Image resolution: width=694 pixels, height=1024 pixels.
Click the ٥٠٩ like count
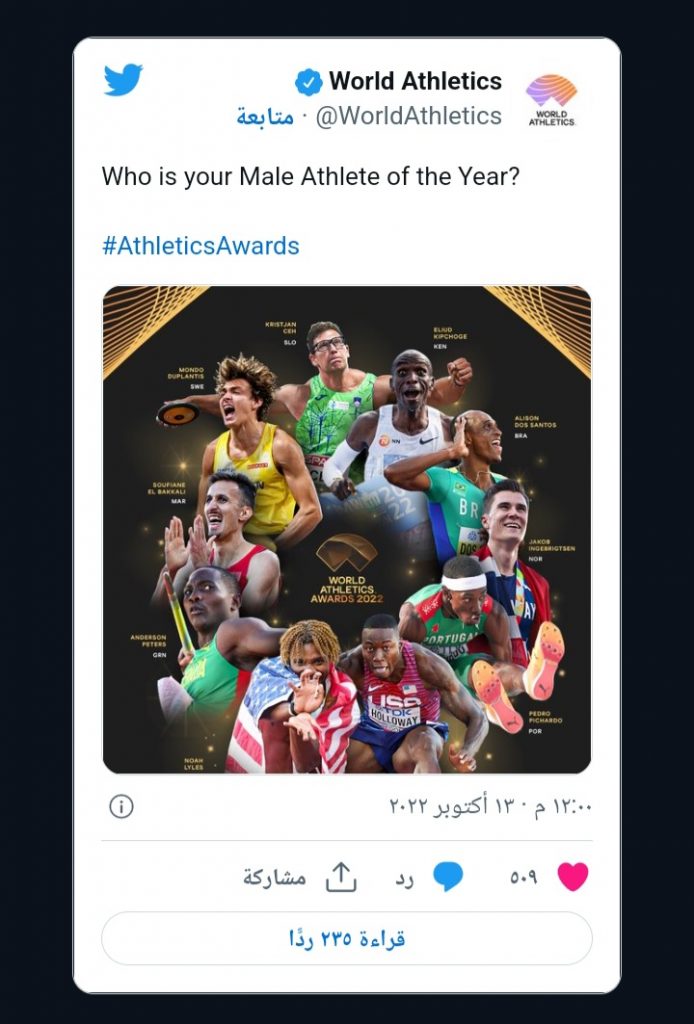524,877
